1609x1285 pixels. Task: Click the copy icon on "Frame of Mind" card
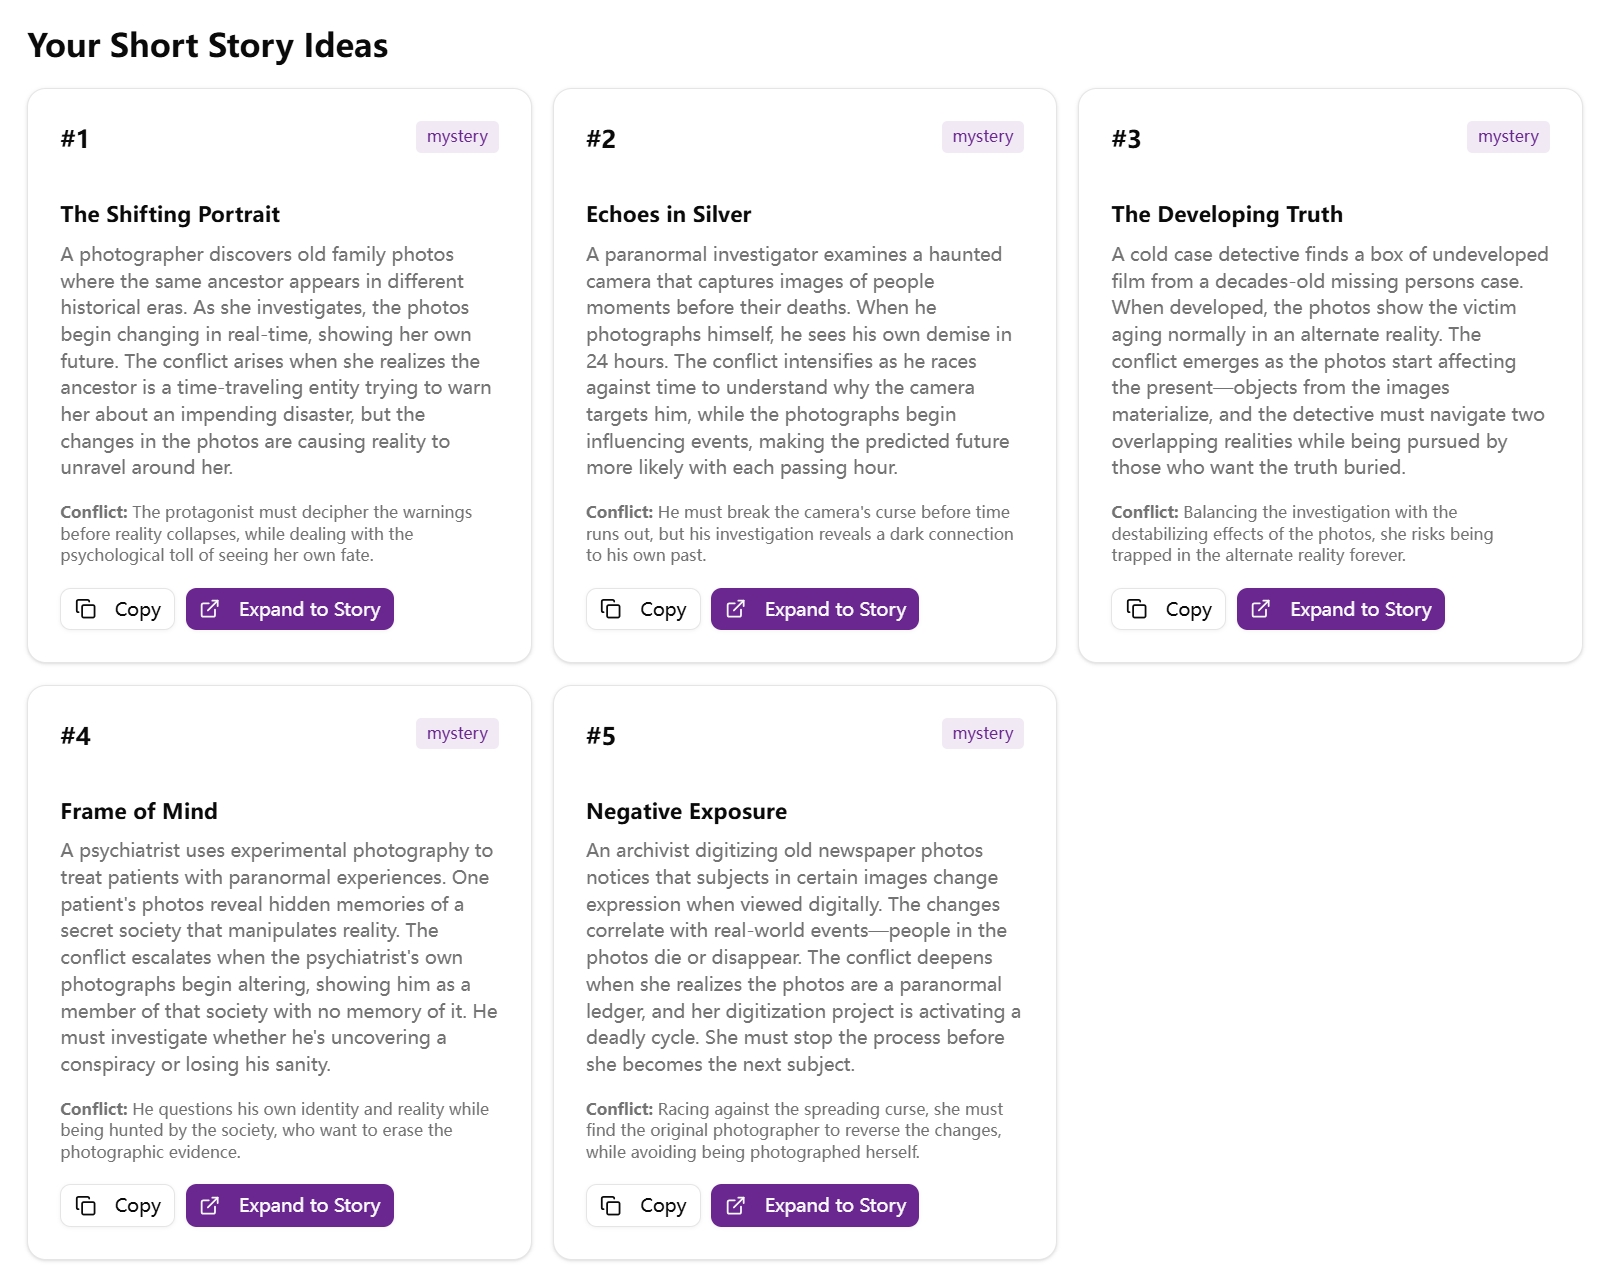point(85,1205)
